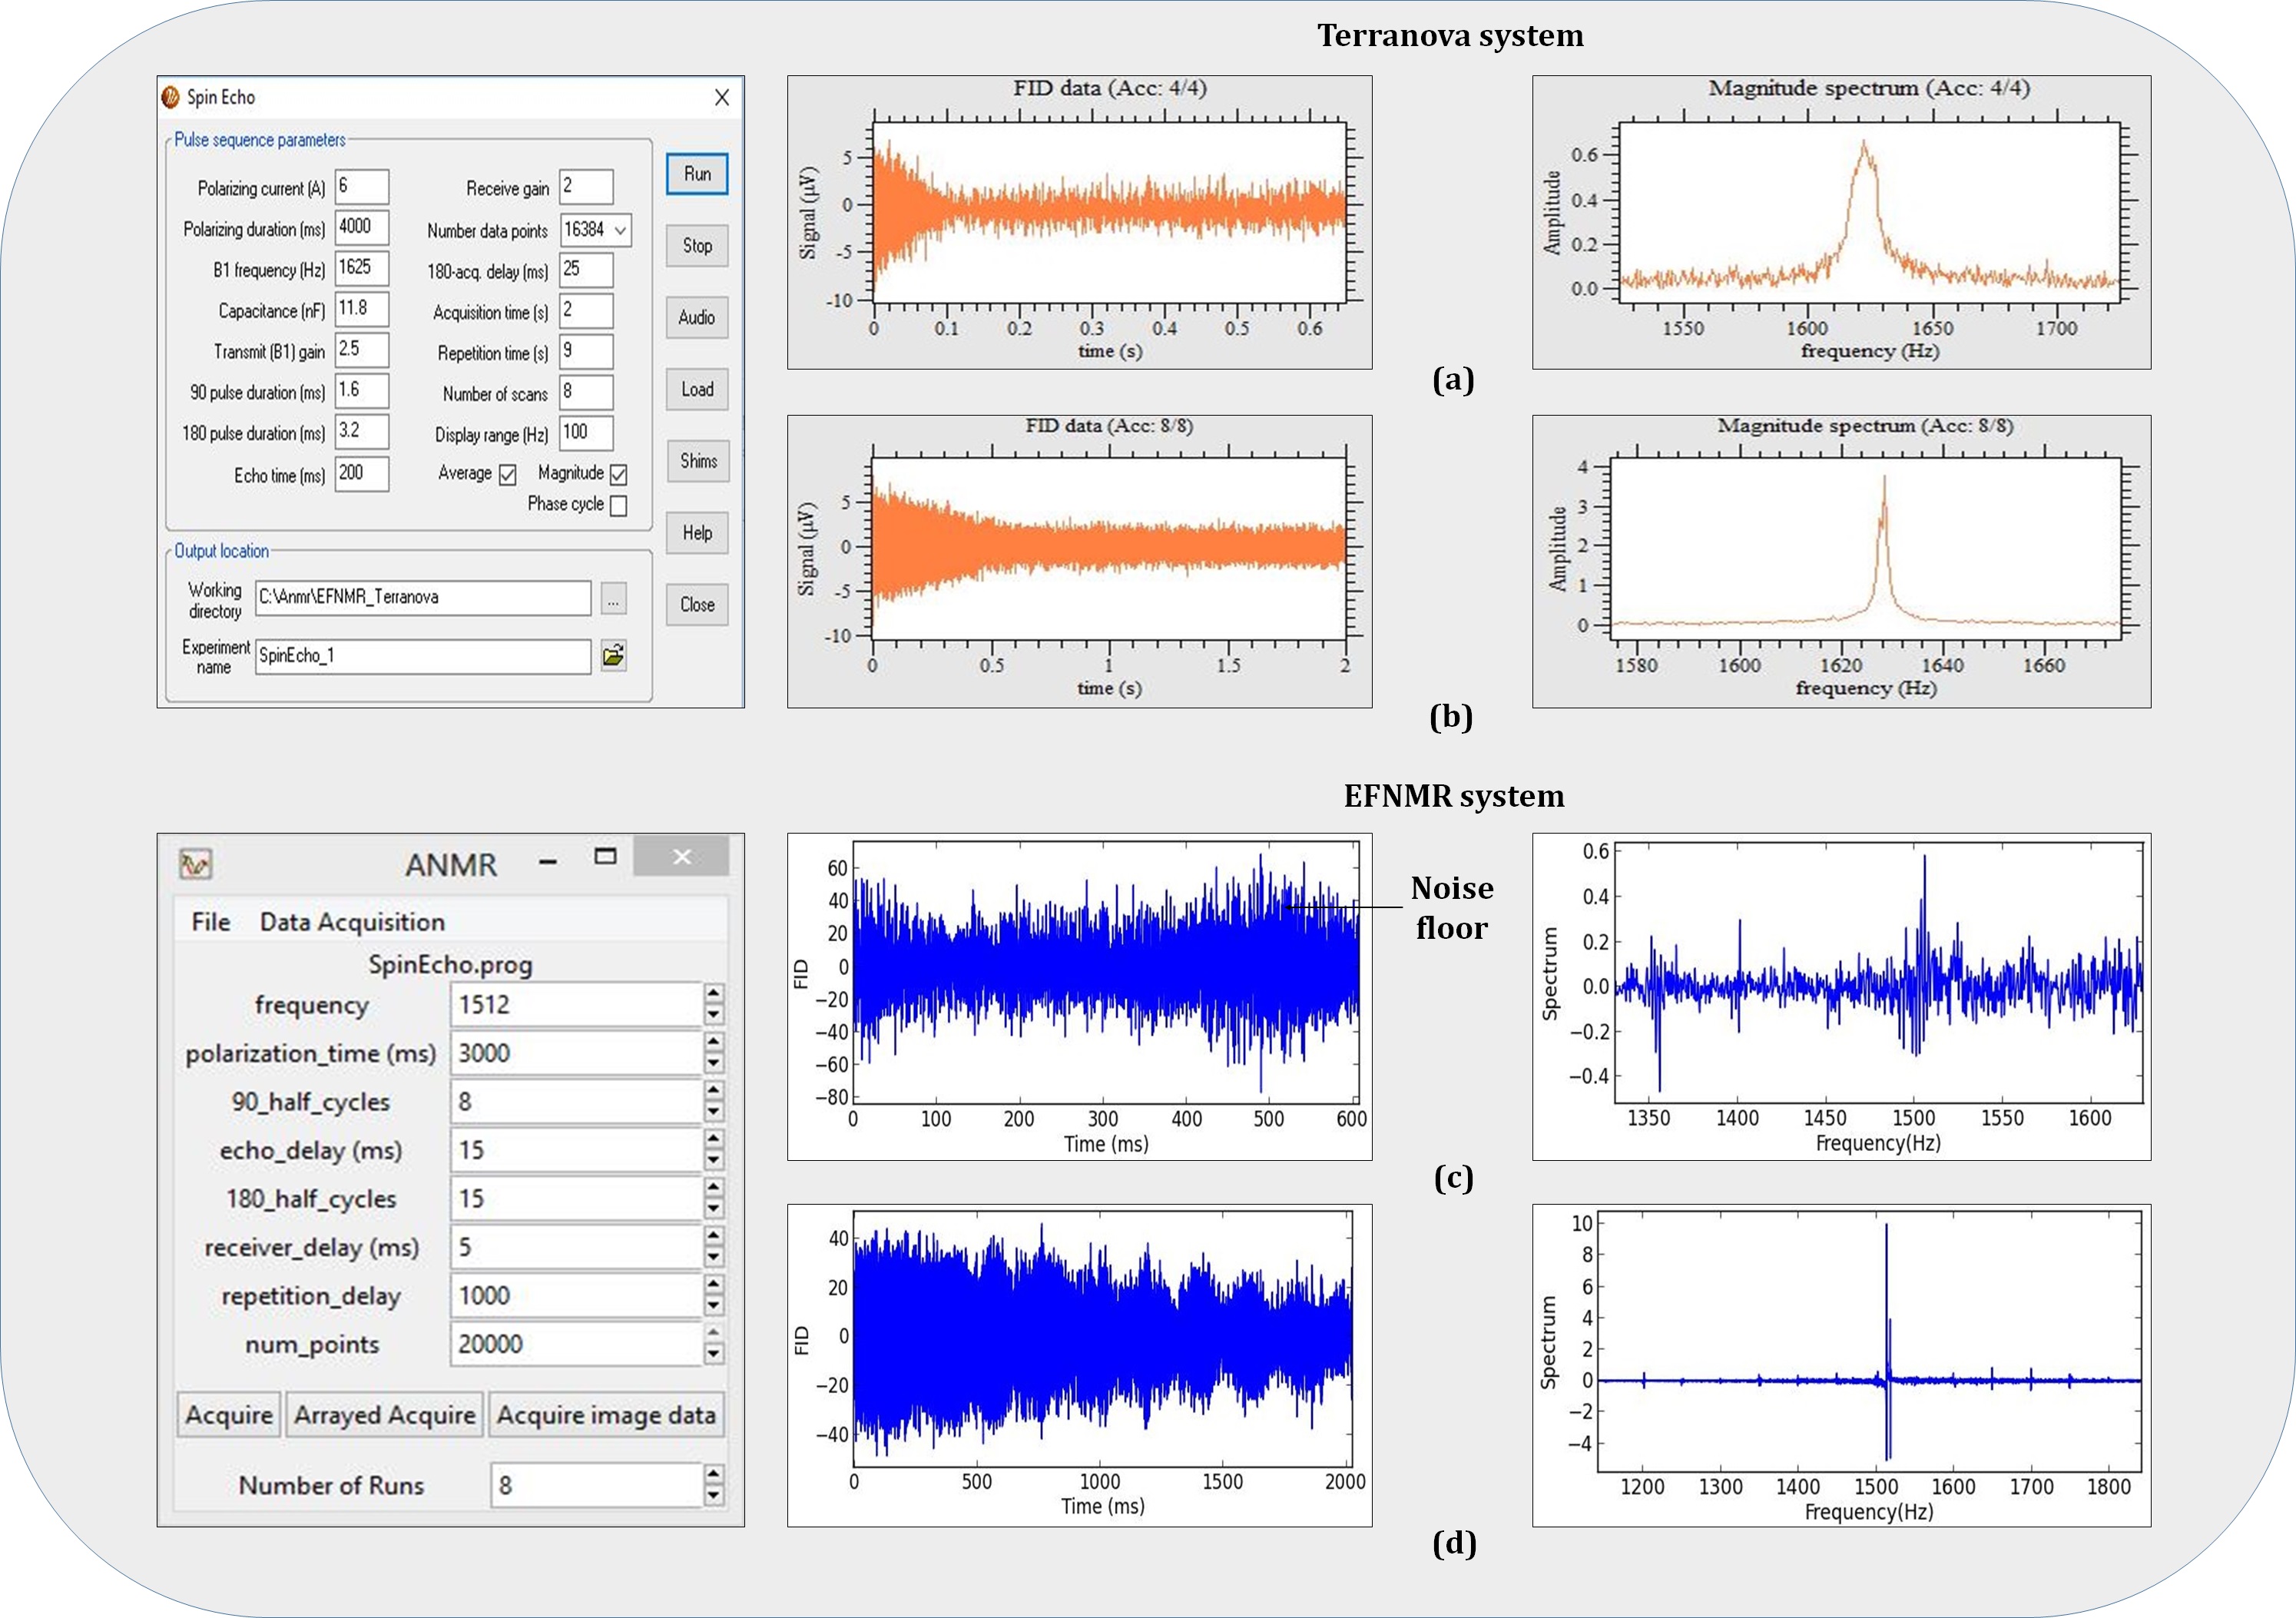Toggle the Average checkbox
The image size is (2296, 1618).
[508, 475]
